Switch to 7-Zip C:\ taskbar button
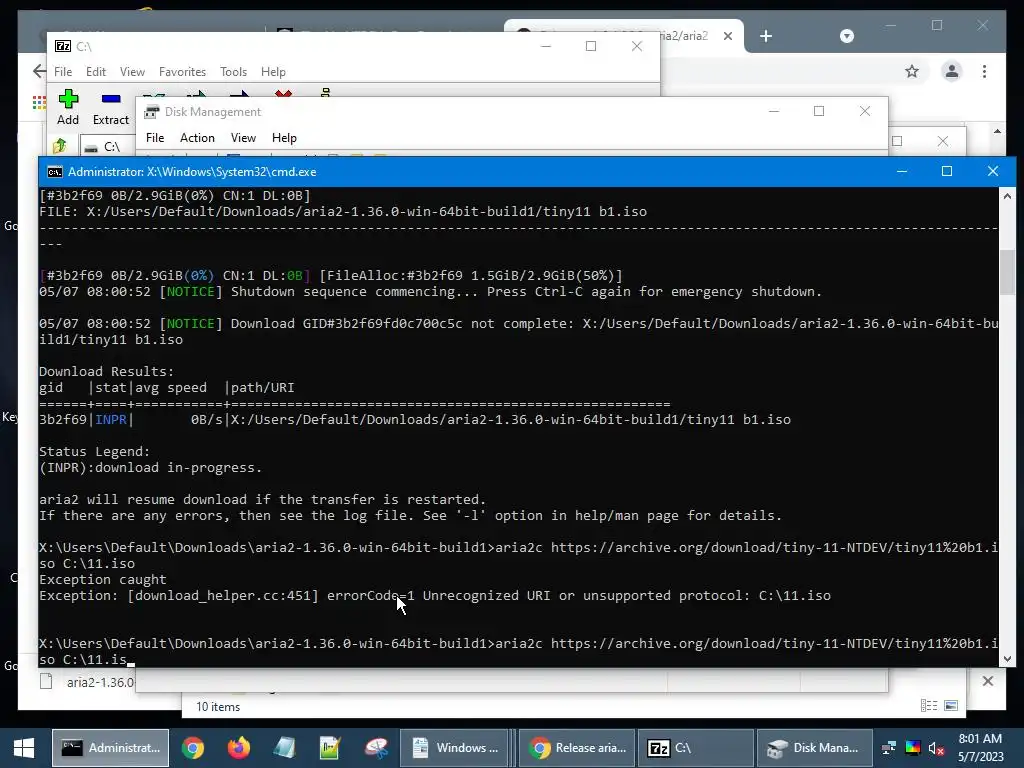 [x=695, y=748]
